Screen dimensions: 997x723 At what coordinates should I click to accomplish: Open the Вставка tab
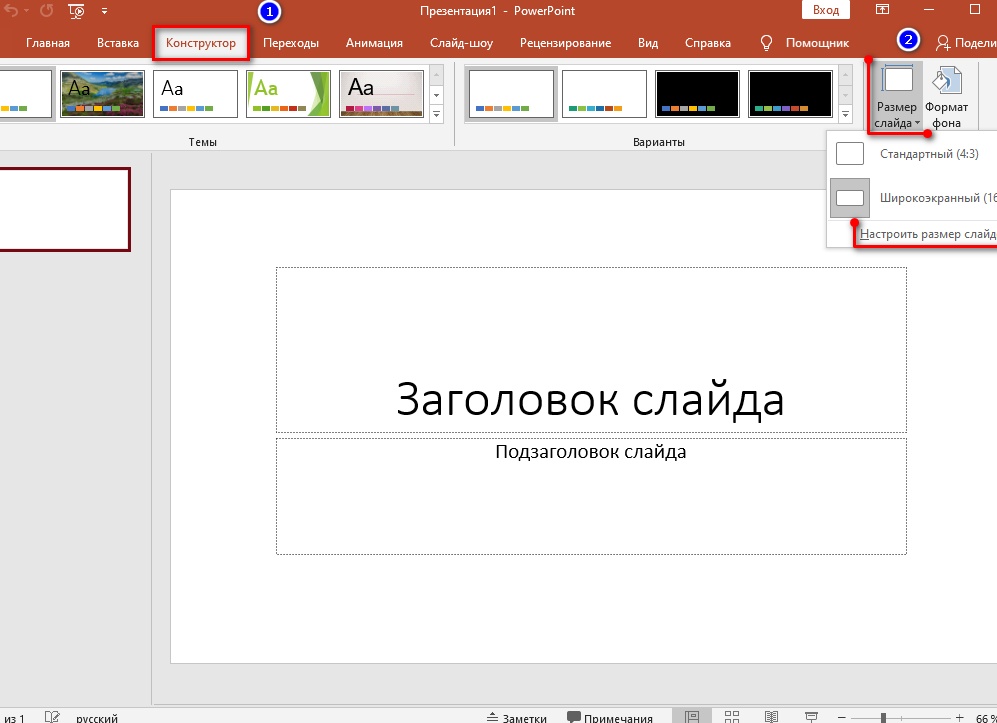coord(118,43)
